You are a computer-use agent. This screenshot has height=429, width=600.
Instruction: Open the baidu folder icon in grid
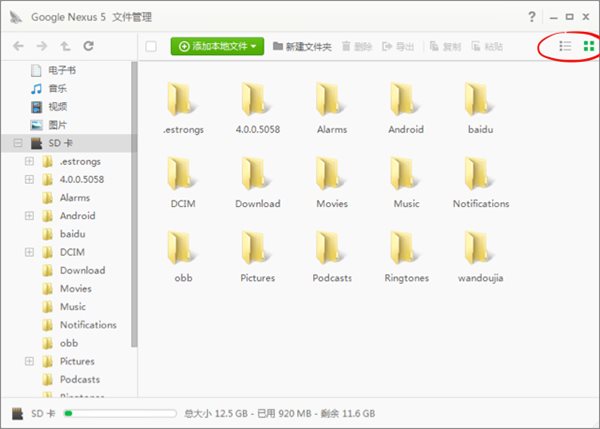click(478, 100)
